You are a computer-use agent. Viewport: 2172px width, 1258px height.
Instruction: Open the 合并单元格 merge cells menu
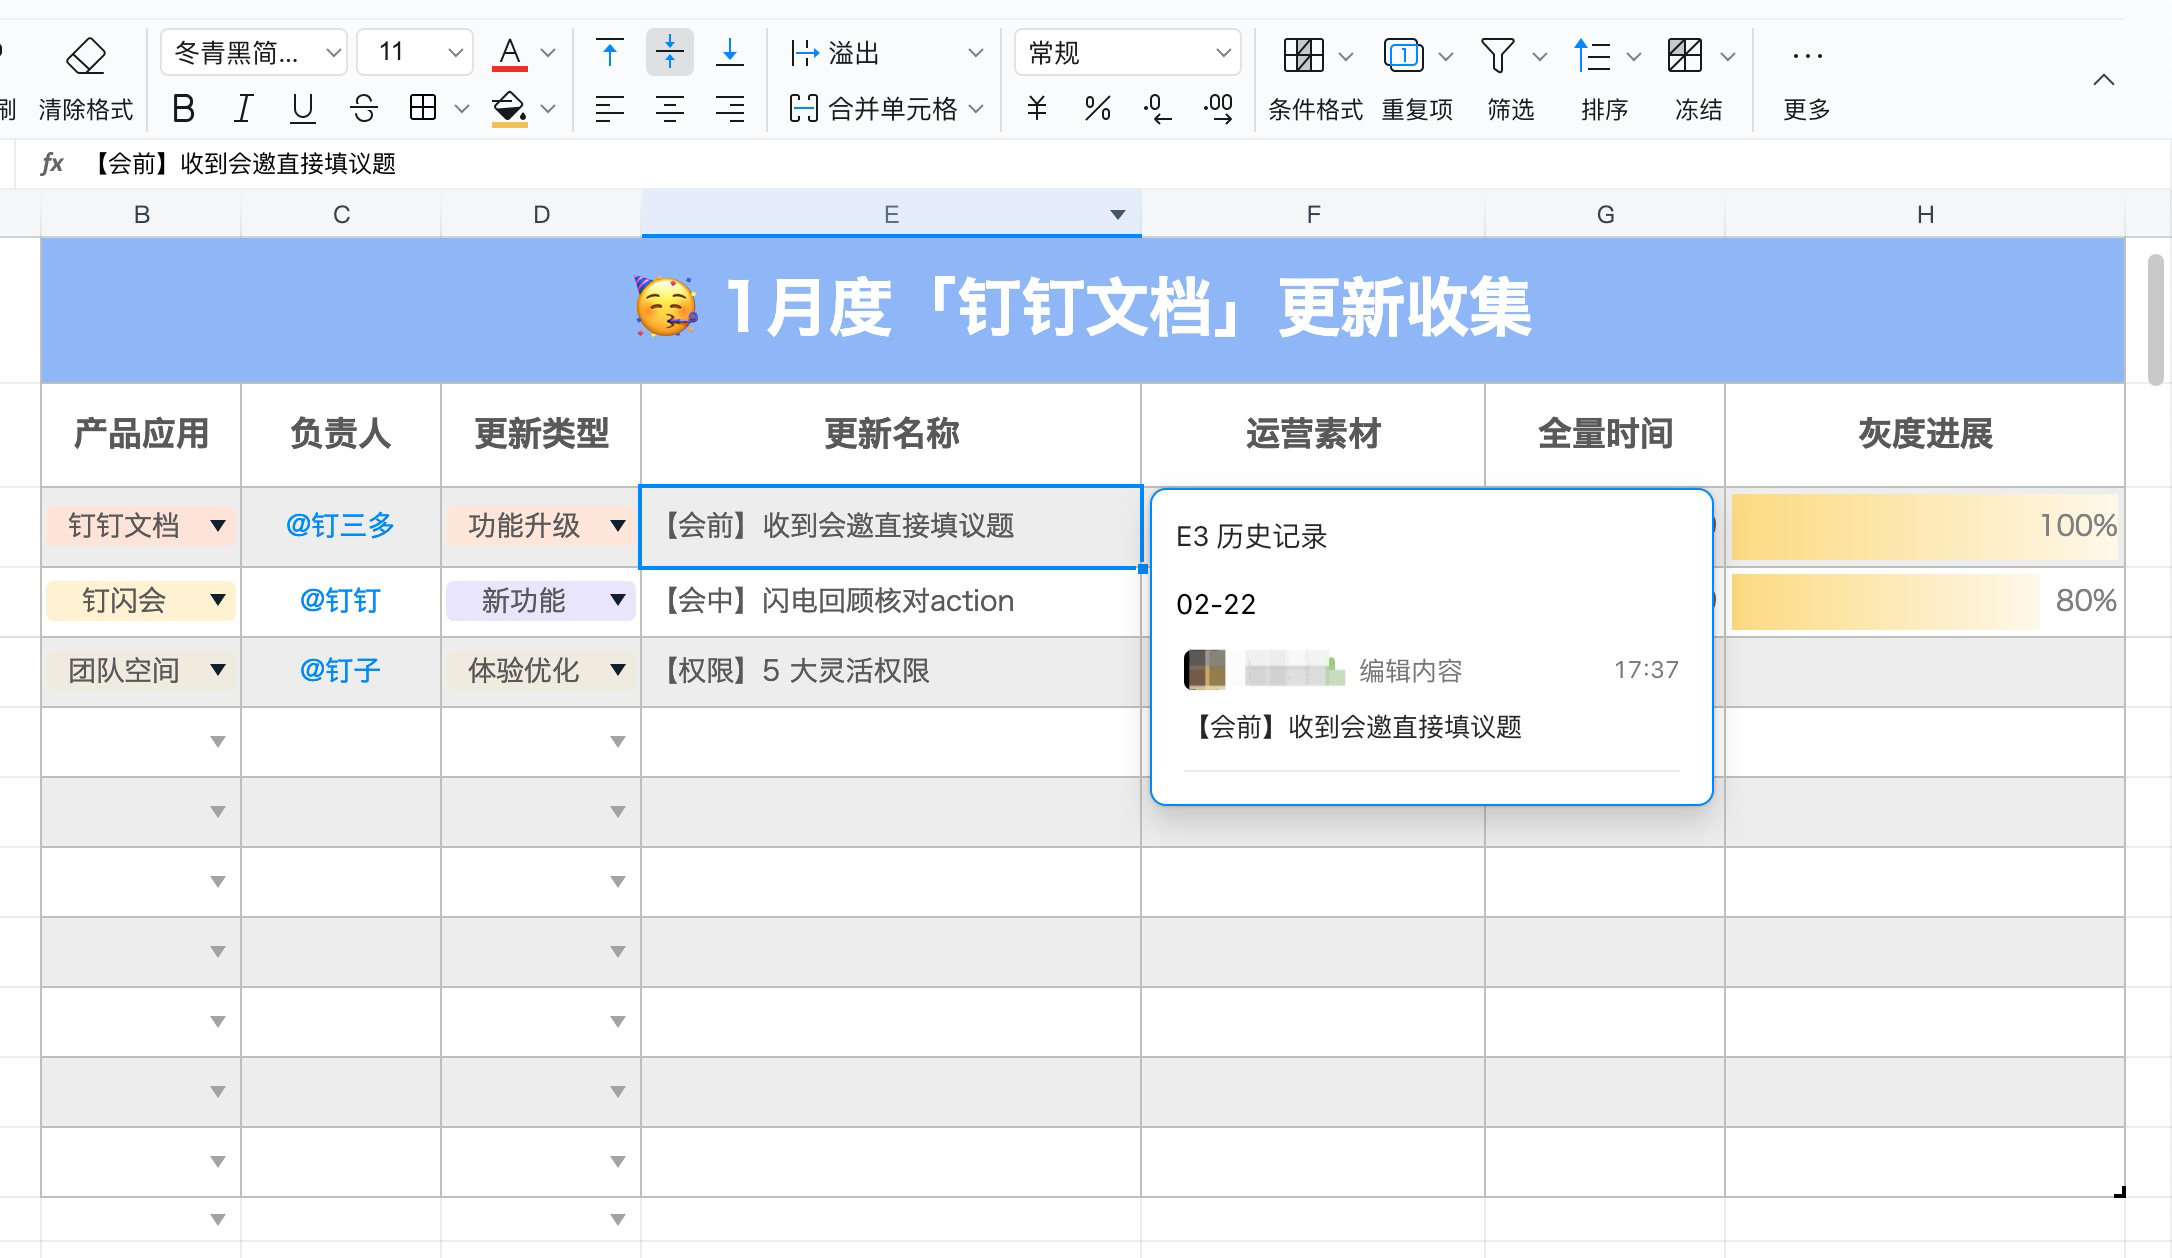(x=885, y=109)
